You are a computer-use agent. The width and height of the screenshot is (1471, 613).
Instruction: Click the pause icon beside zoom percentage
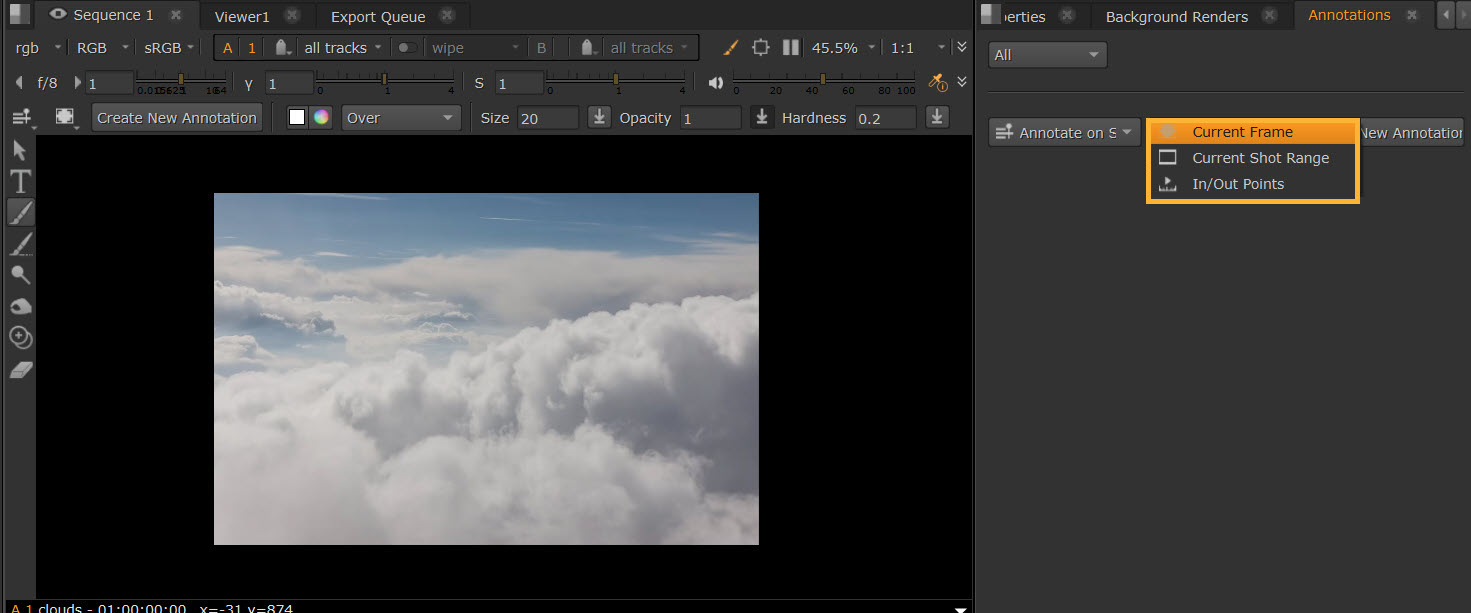tap(790, 47)
